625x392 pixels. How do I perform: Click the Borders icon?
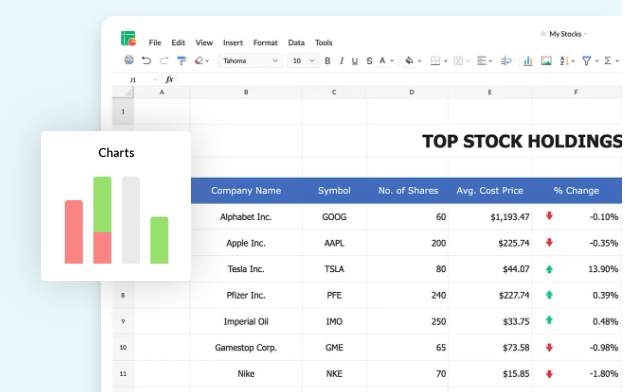(x=435, y=61)
